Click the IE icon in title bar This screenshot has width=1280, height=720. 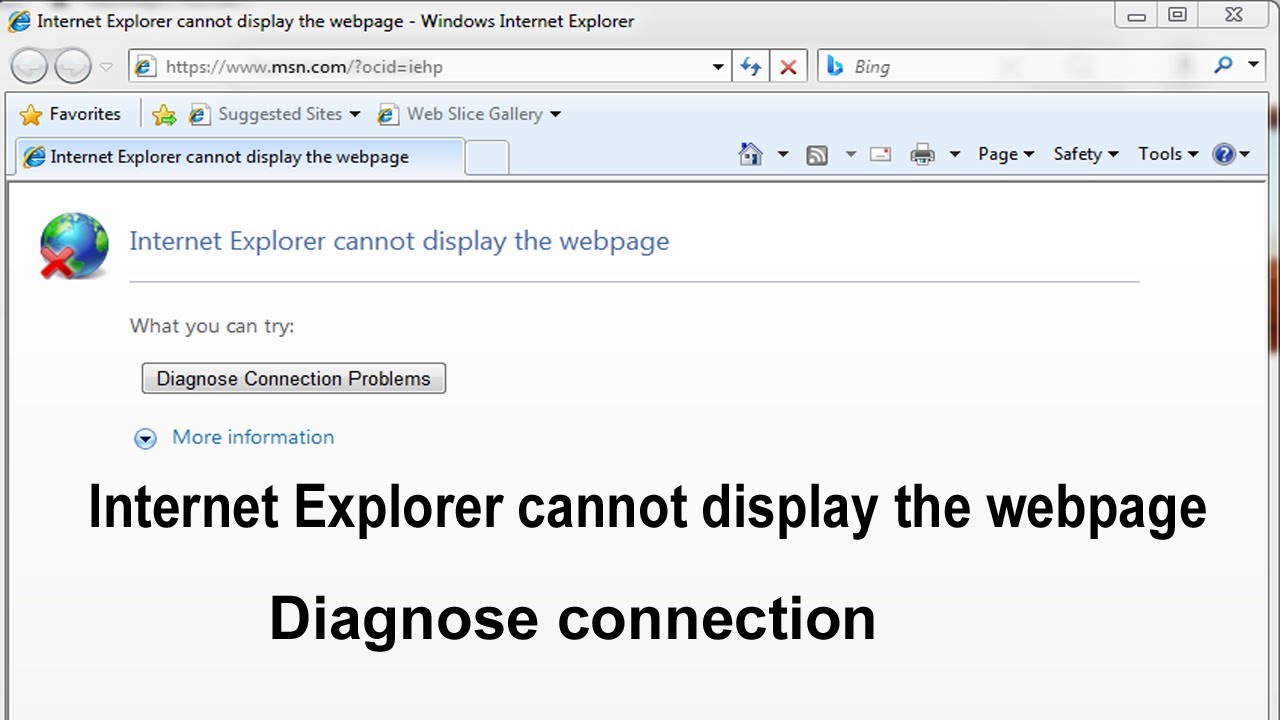point(19,21)
